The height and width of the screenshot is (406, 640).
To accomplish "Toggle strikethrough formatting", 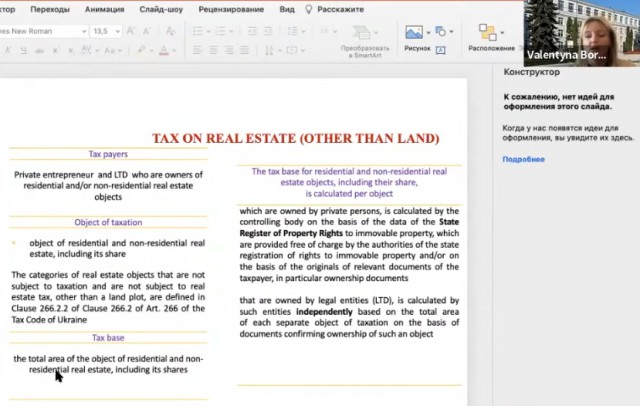I will coord(39,51).
